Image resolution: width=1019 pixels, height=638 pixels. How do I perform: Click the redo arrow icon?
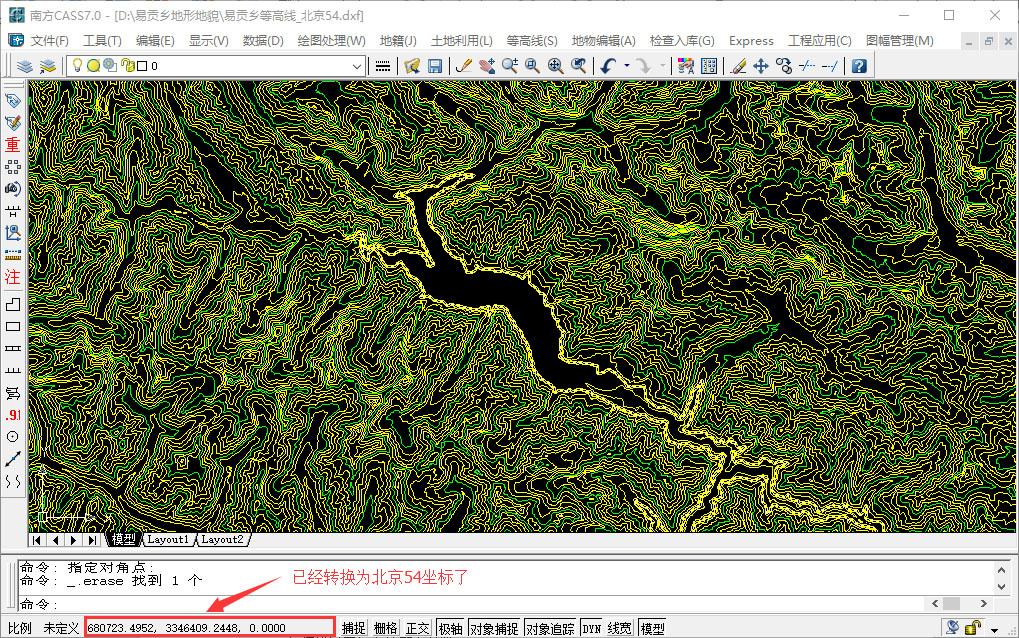pos(643,66)
